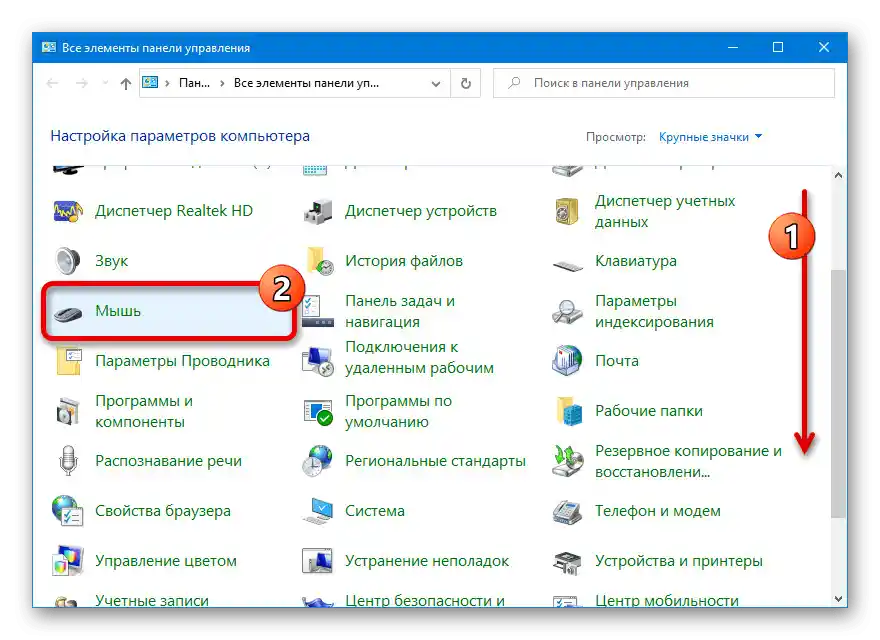The height and width of the screenshot is (640, 880).
Task: Click the Control Panel icon in address bar
Action: [x=150, y=83]
